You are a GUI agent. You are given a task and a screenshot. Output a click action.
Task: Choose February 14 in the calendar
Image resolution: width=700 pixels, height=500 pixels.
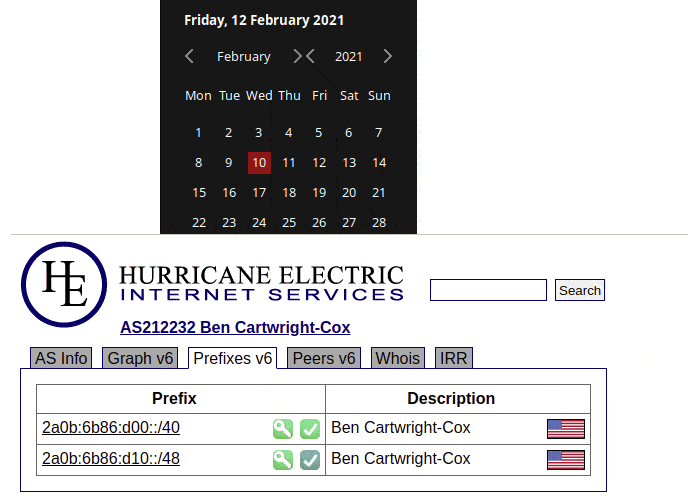(x=379, y=162)
